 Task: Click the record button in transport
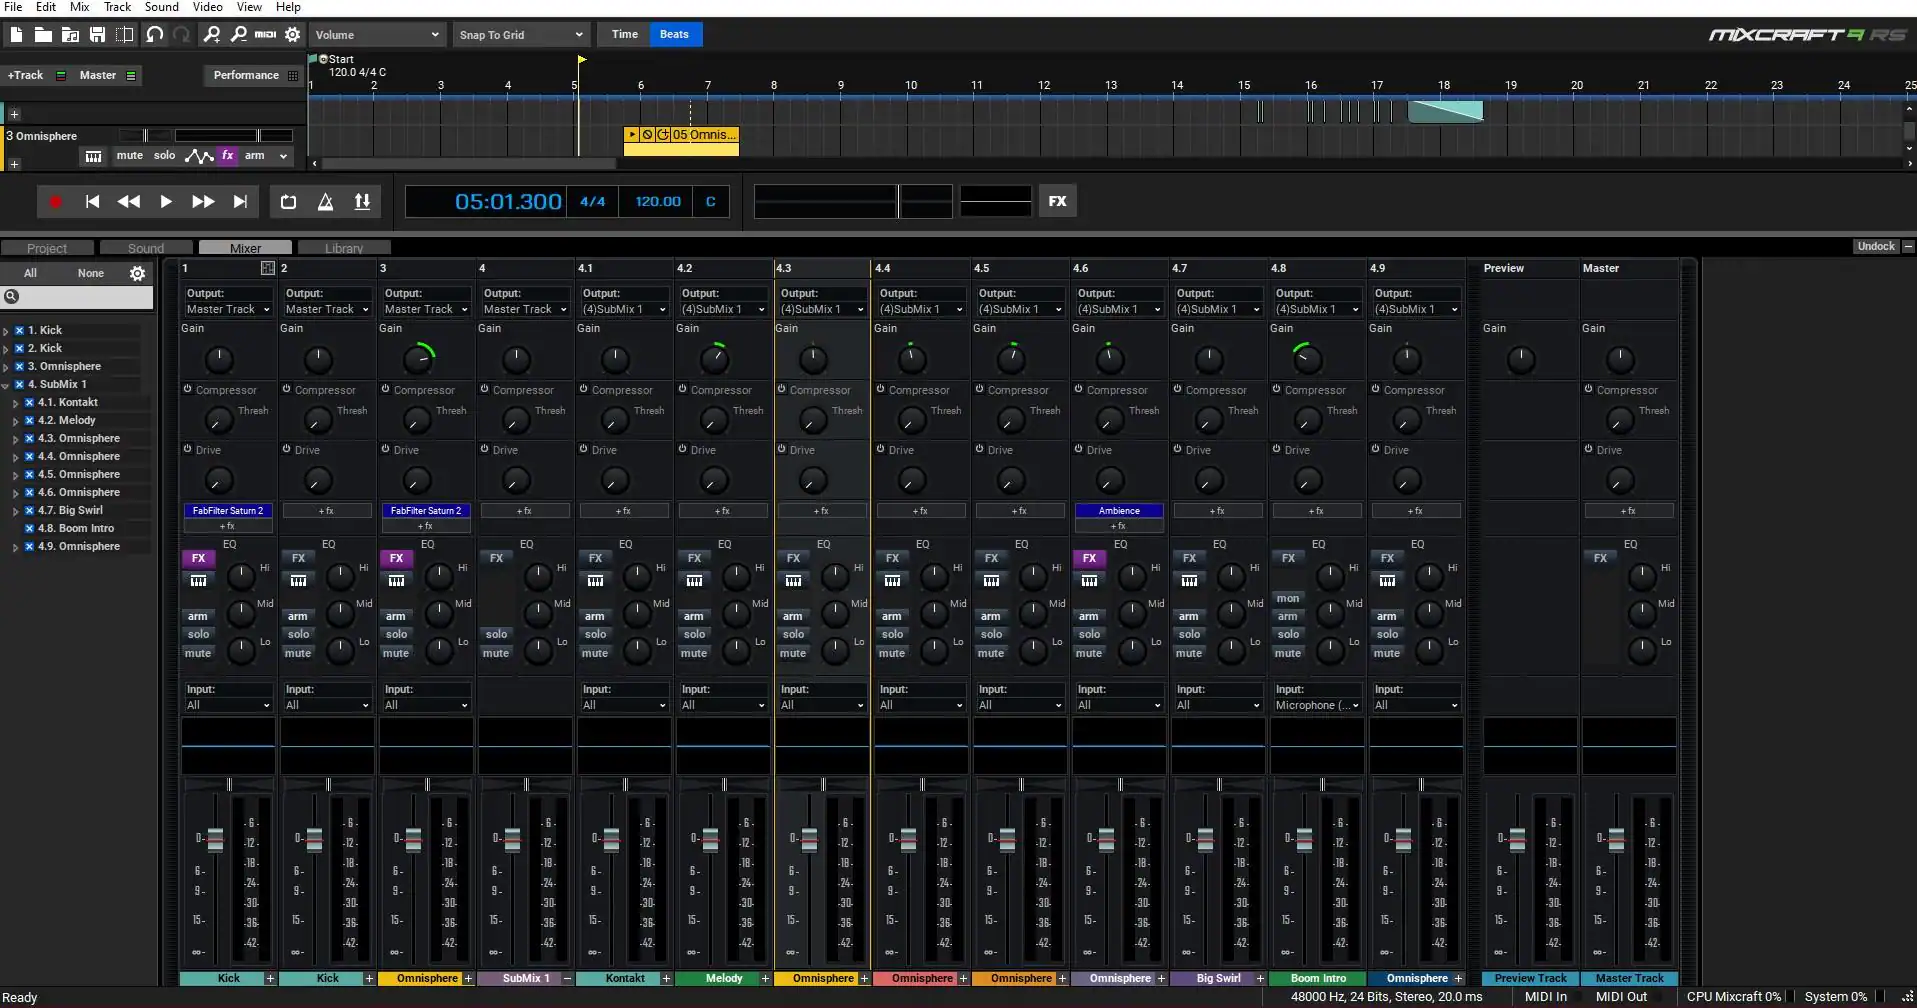(x=56, y=202)
